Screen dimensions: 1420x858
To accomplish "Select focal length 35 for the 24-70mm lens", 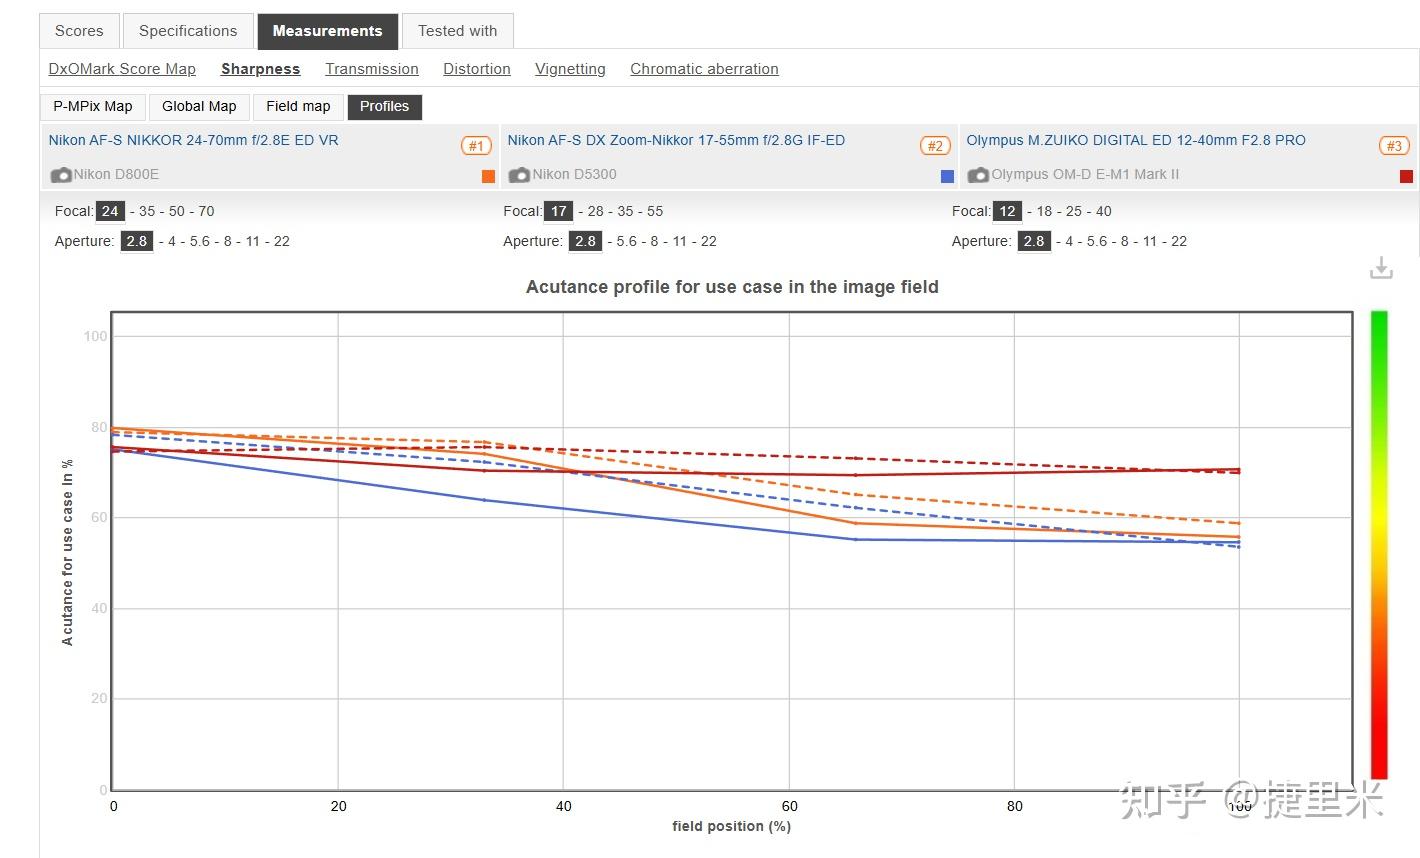I will 147,211.
